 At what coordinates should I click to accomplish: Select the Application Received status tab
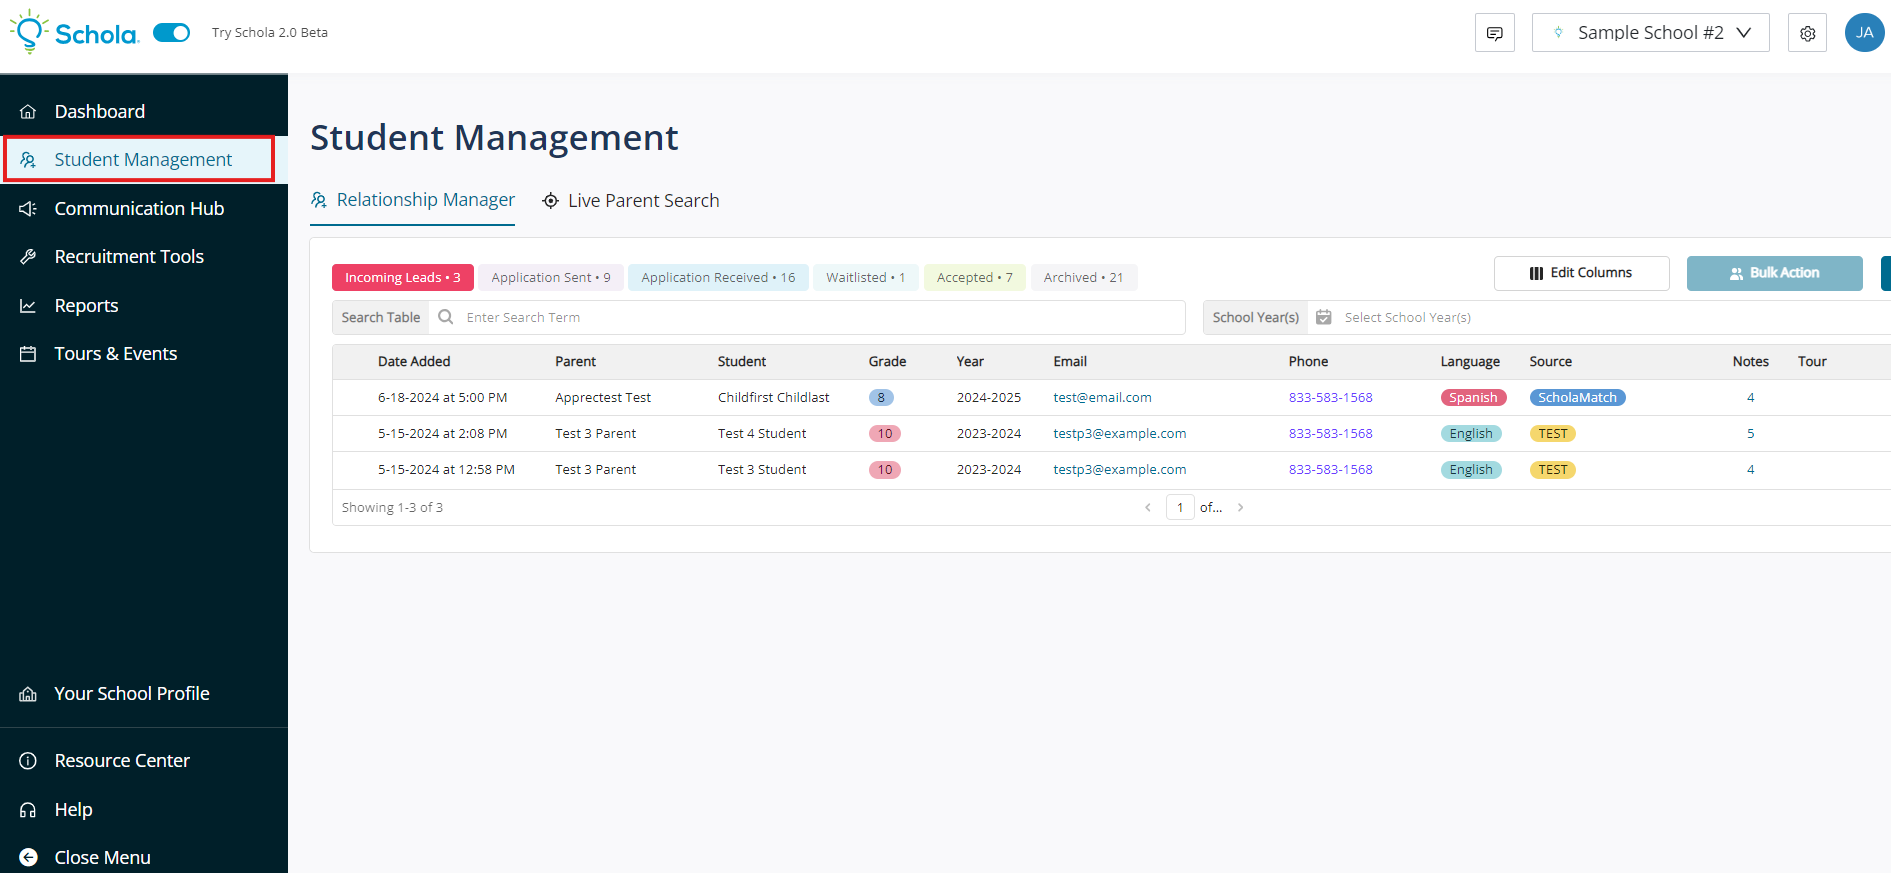tap(718, 277)
